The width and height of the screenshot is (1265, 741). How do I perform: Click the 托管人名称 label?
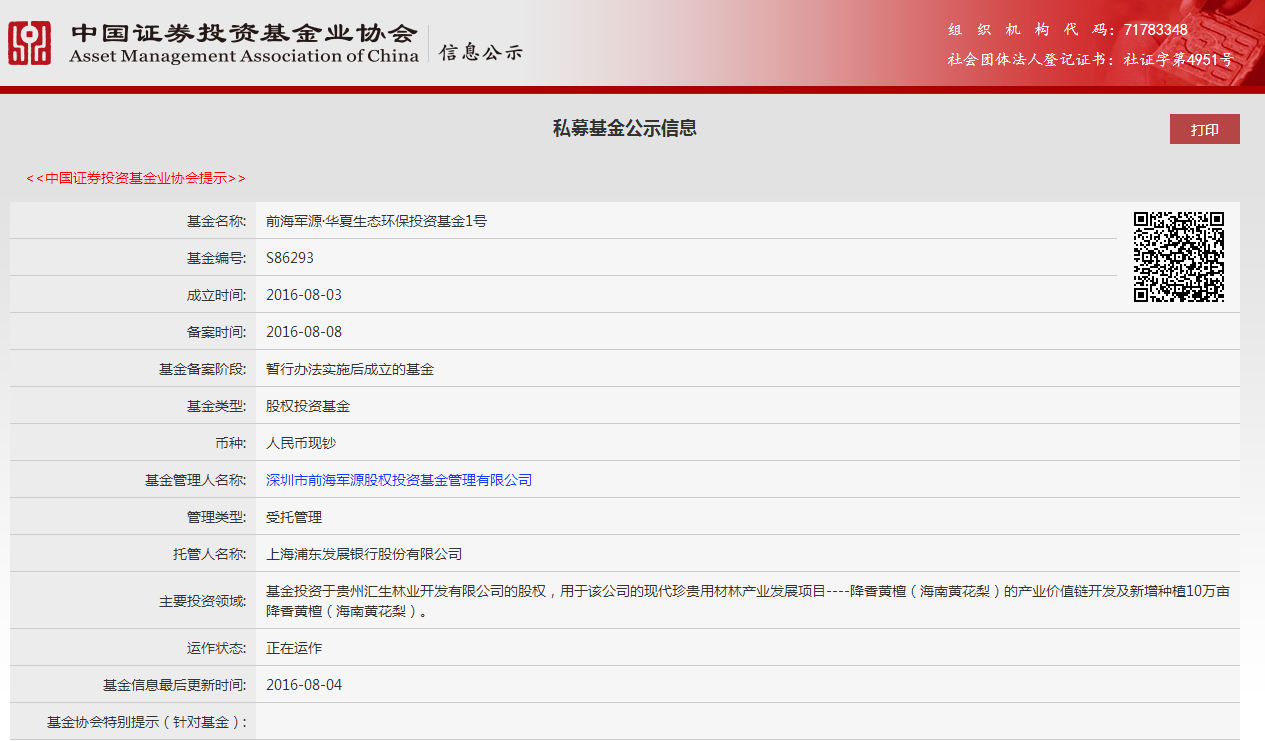[209, 554]
